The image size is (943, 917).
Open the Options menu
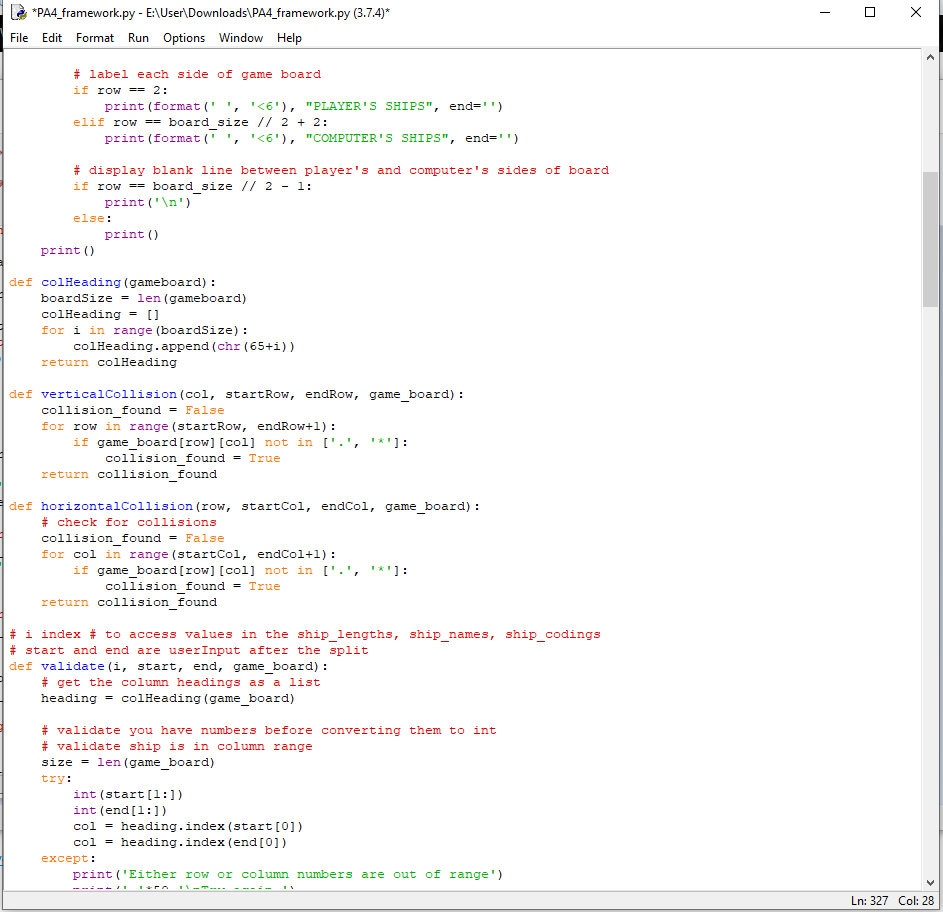pos(183,38)
